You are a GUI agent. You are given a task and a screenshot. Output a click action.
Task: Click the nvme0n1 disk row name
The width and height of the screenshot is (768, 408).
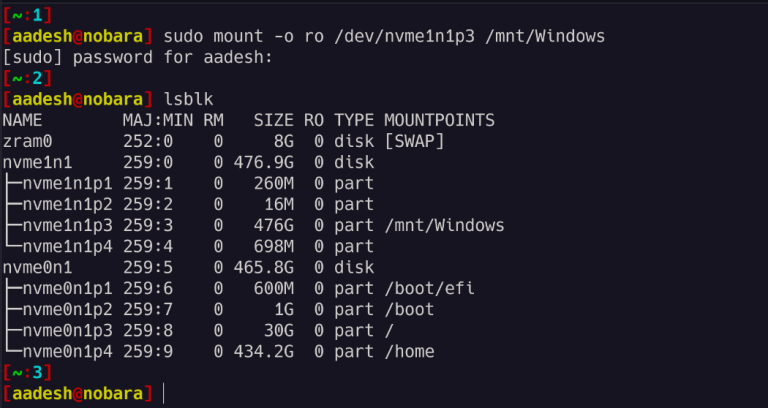click(37, 267)
